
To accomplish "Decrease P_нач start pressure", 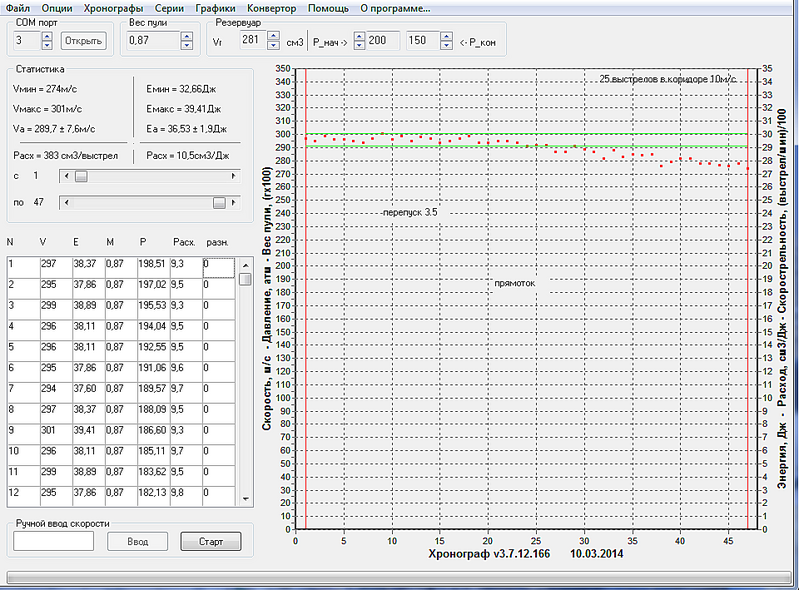I will click(359, 45).
